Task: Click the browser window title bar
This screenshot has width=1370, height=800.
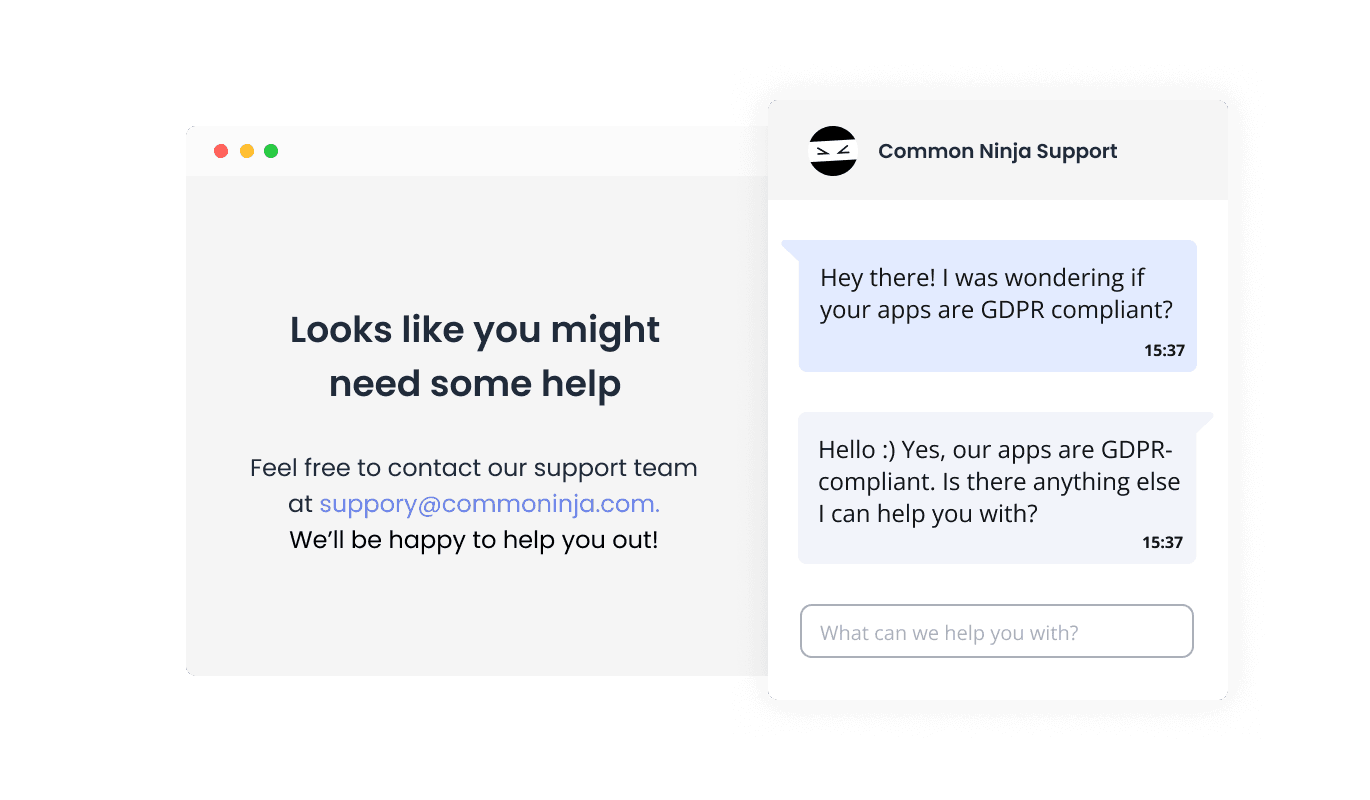Action: coord(477,151)
